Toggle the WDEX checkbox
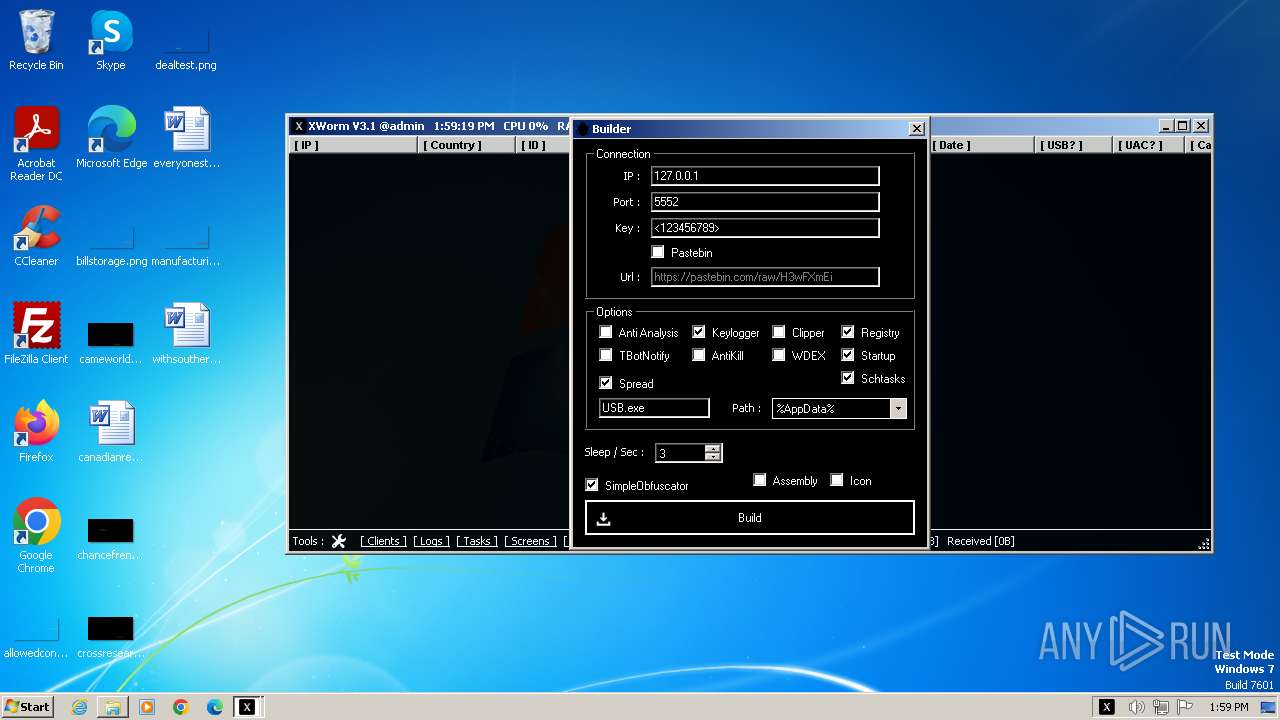The width and height of the screenshot is (1280, 720). tap(779, 355)
